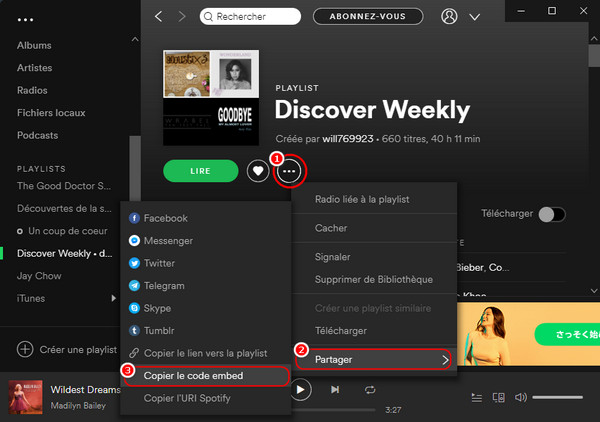Mute with the speaker volume icon
This screenshot has height=422, width=600.
tap(521, 398)
